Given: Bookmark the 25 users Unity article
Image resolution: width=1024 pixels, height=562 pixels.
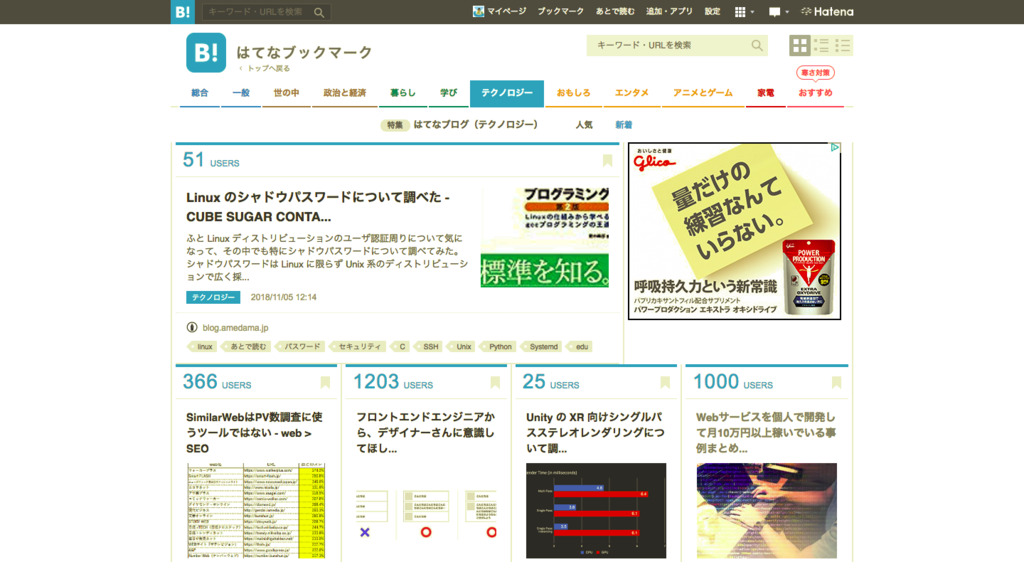Looking at the screenshot, I should pos(665,382).
